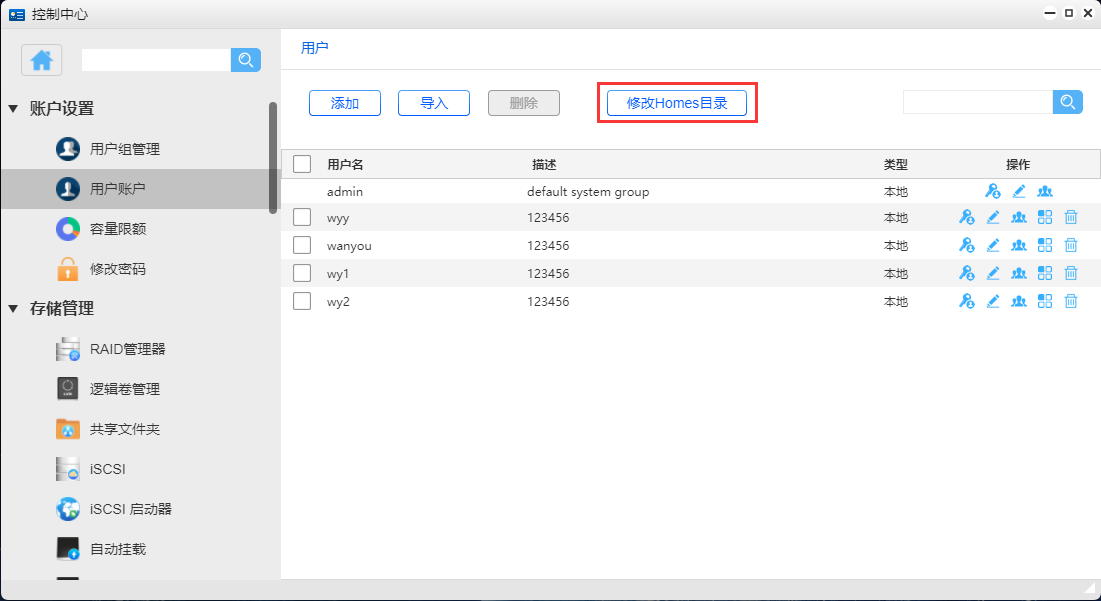Check the box for user wyy
The image size is (1101, 601).
coord(302,218)
